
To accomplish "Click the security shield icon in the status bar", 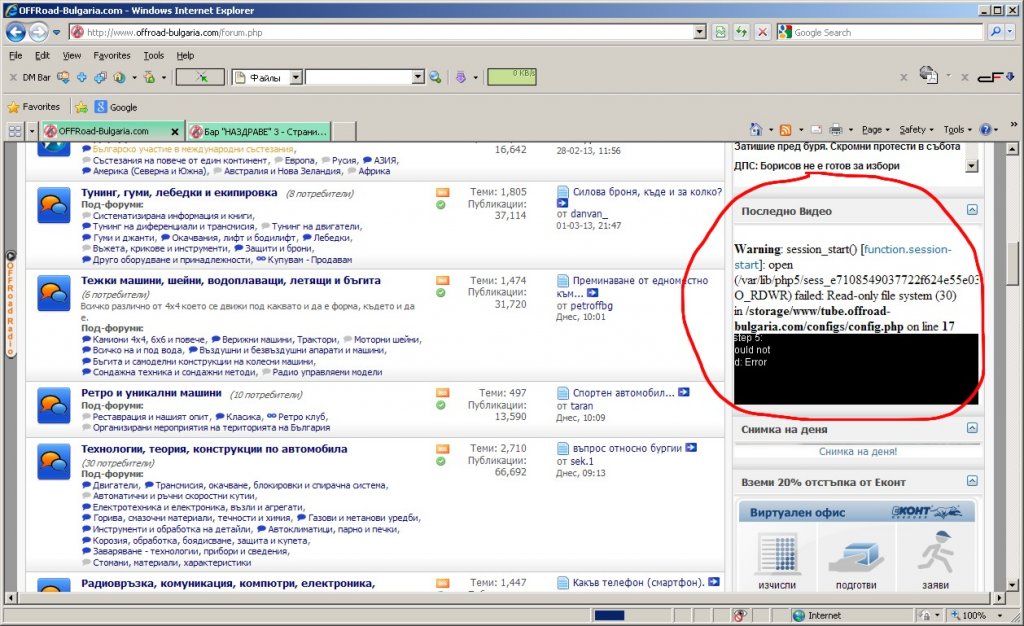I will click(739, 615).
